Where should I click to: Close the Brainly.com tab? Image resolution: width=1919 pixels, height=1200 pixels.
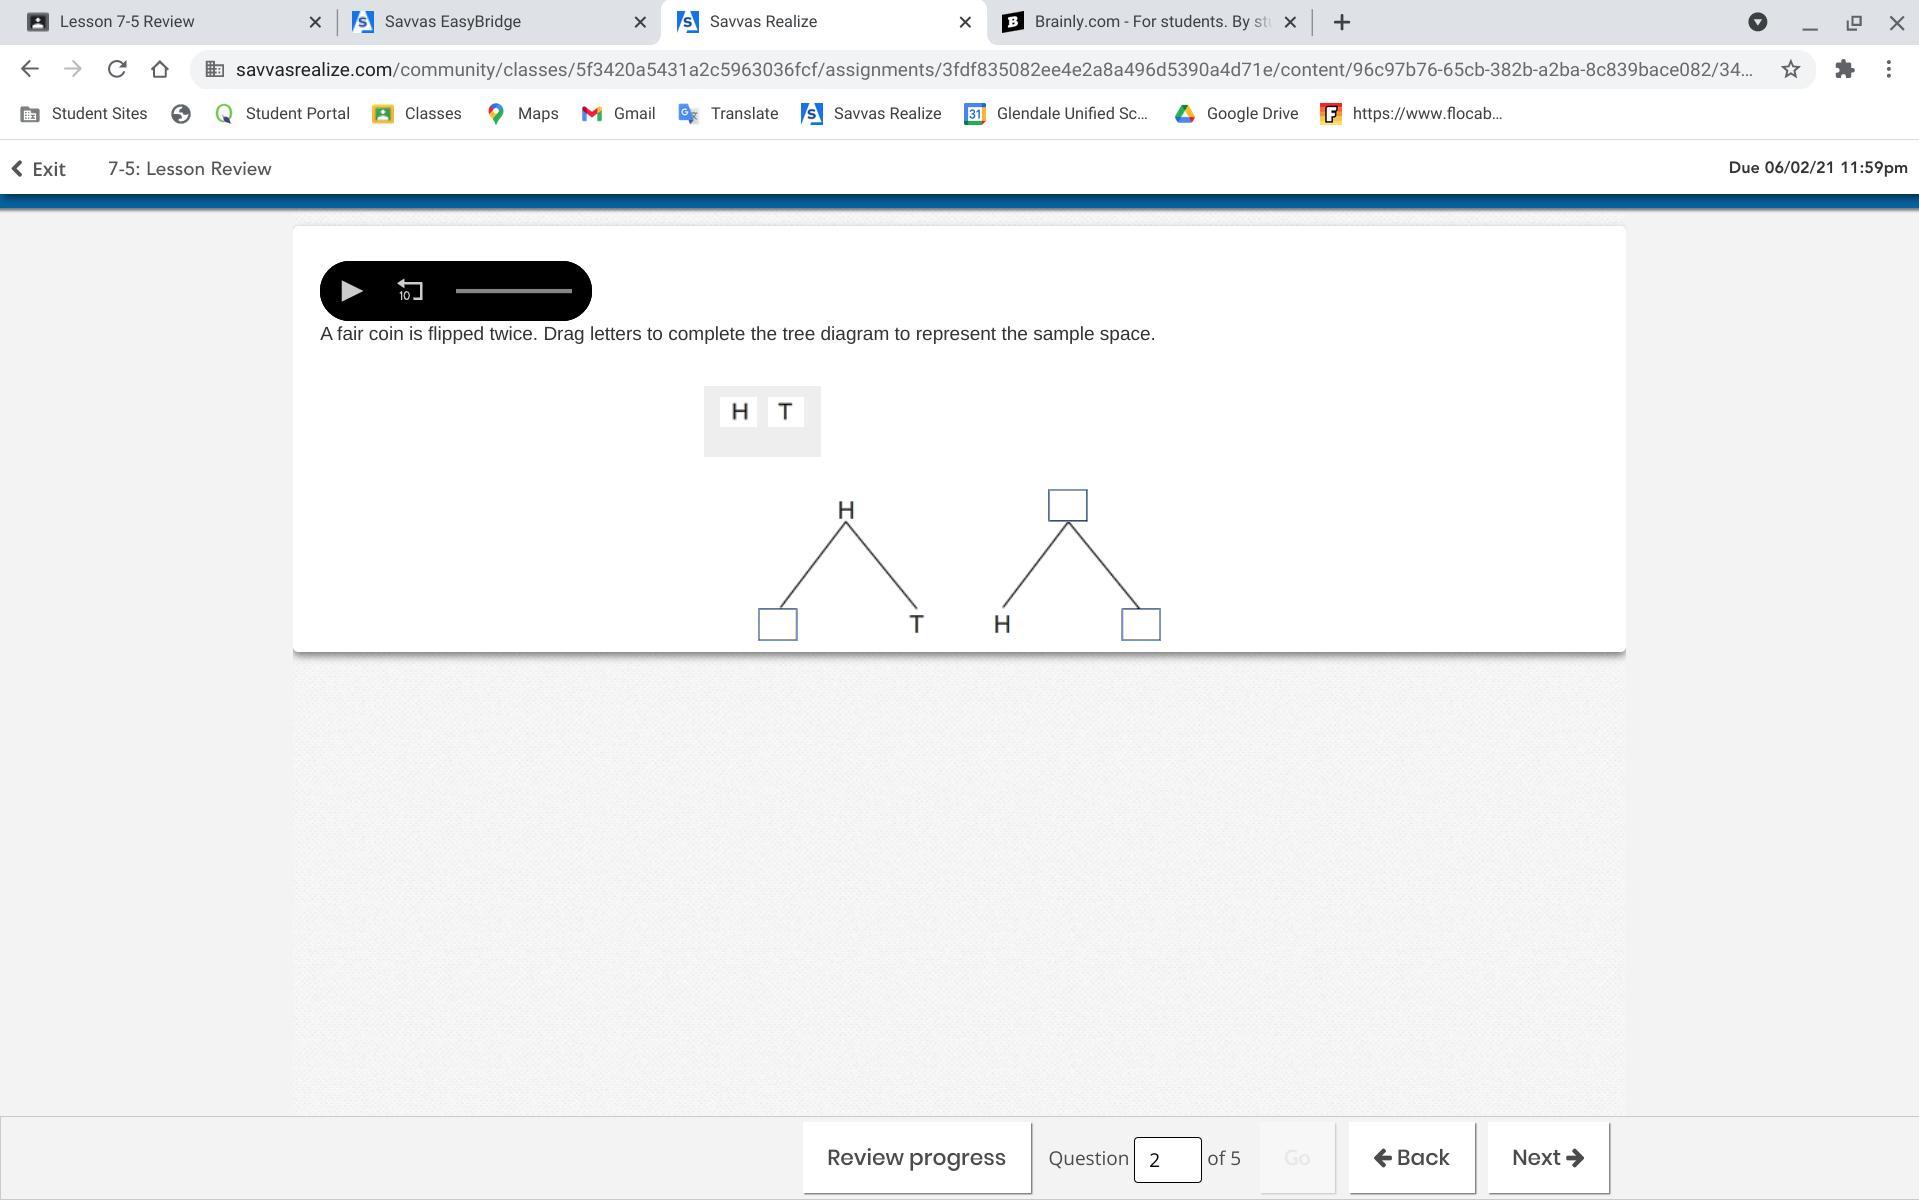point(1290,22)
